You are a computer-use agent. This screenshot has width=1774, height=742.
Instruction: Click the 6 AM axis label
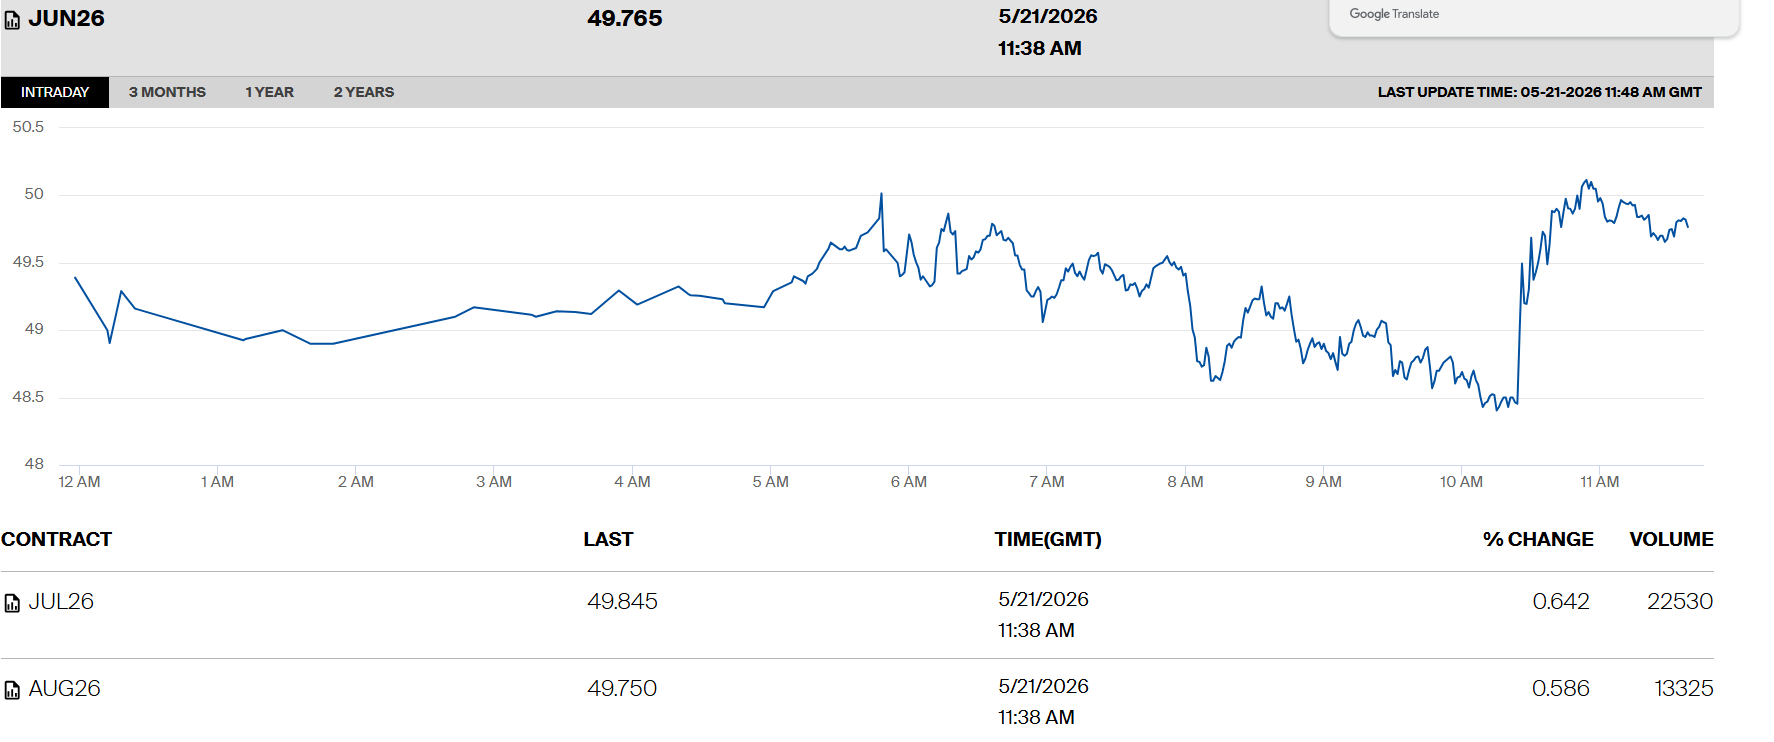pos(908,482)
